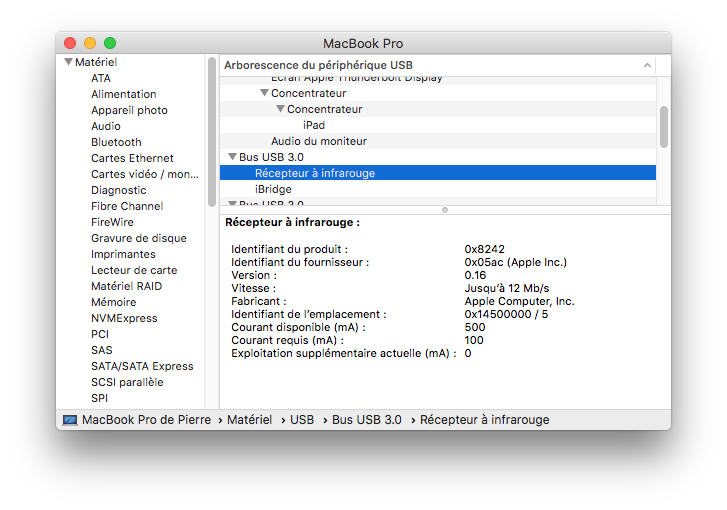Screen dimensions: 727x510
Task: Select SCSI parallèle entry
Action: (127, 382)
